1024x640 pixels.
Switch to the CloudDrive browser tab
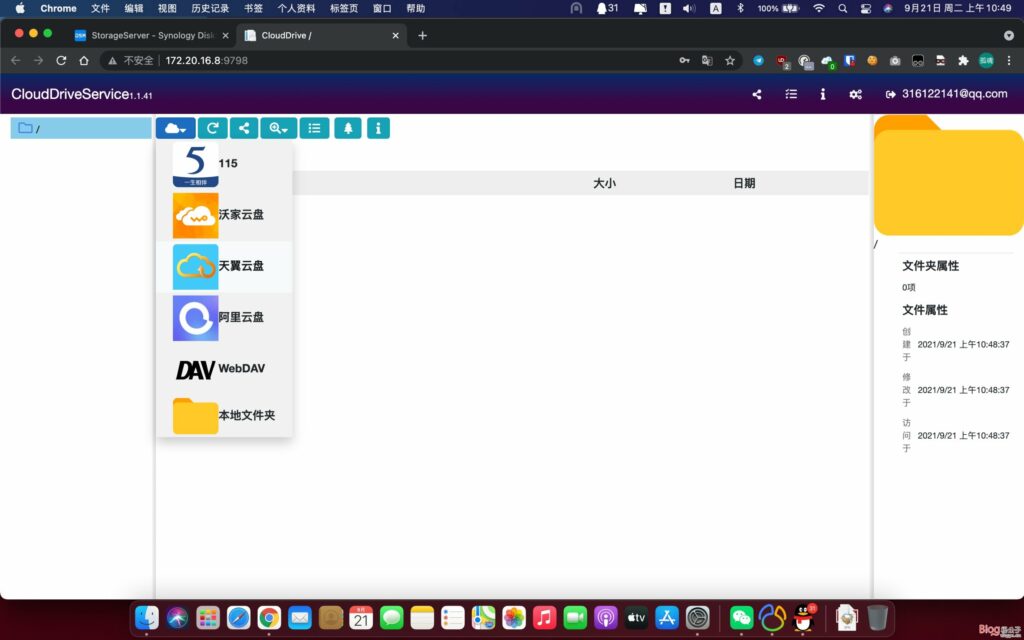321,35
